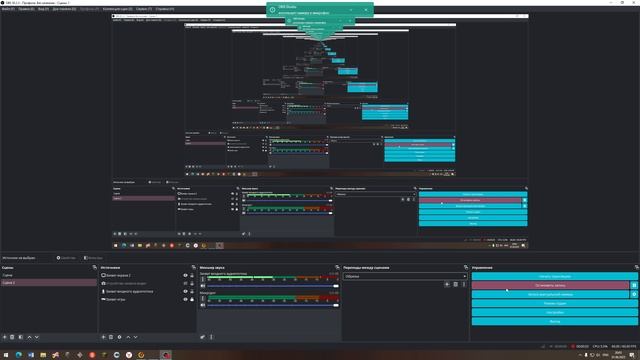
Task: Pause the recording with pause icon
Action: (634, 285)
